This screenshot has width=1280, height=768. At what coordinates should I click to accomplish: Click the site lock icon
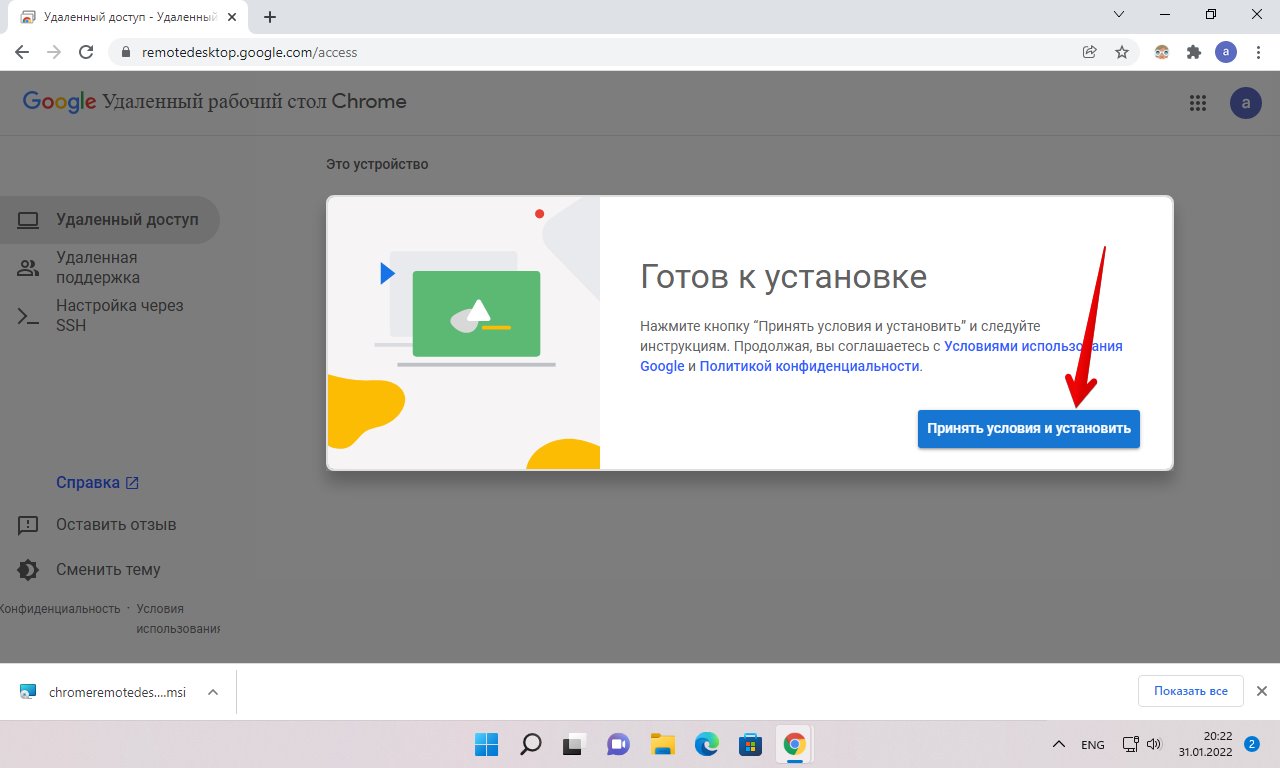click(125, 52)
